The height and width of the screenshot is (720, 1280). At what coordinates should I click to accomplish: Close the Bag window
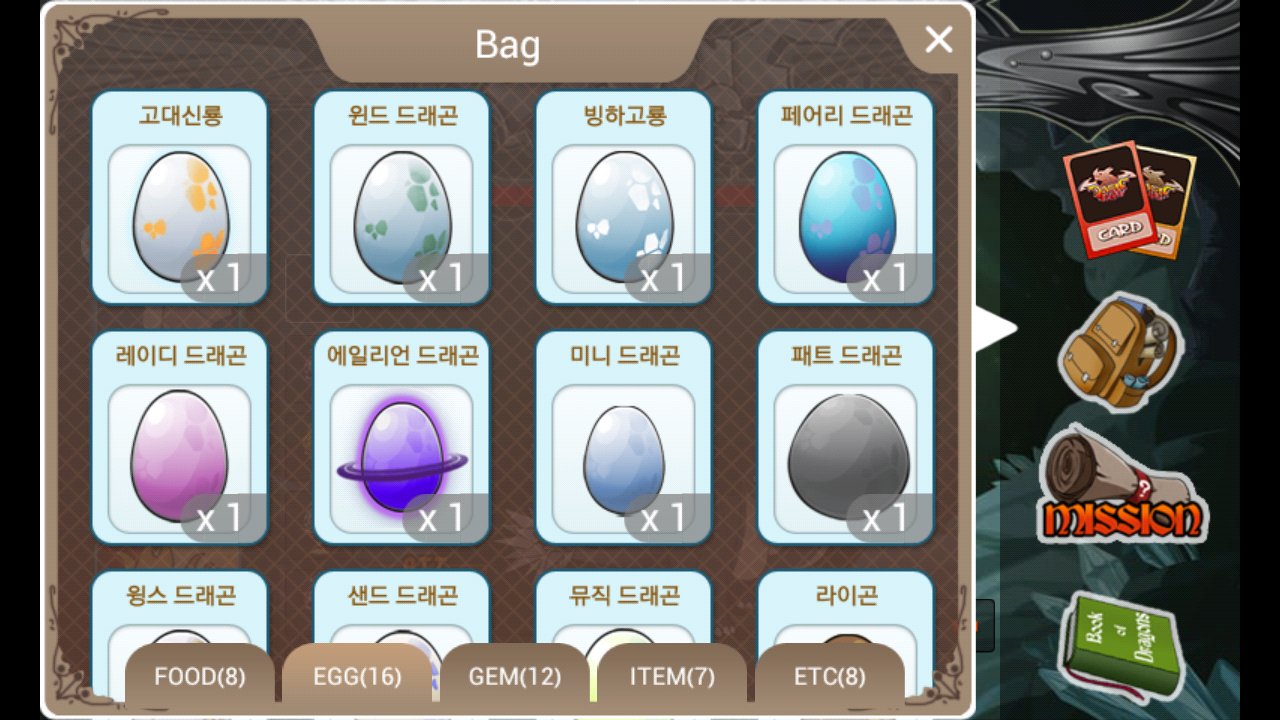939,40
